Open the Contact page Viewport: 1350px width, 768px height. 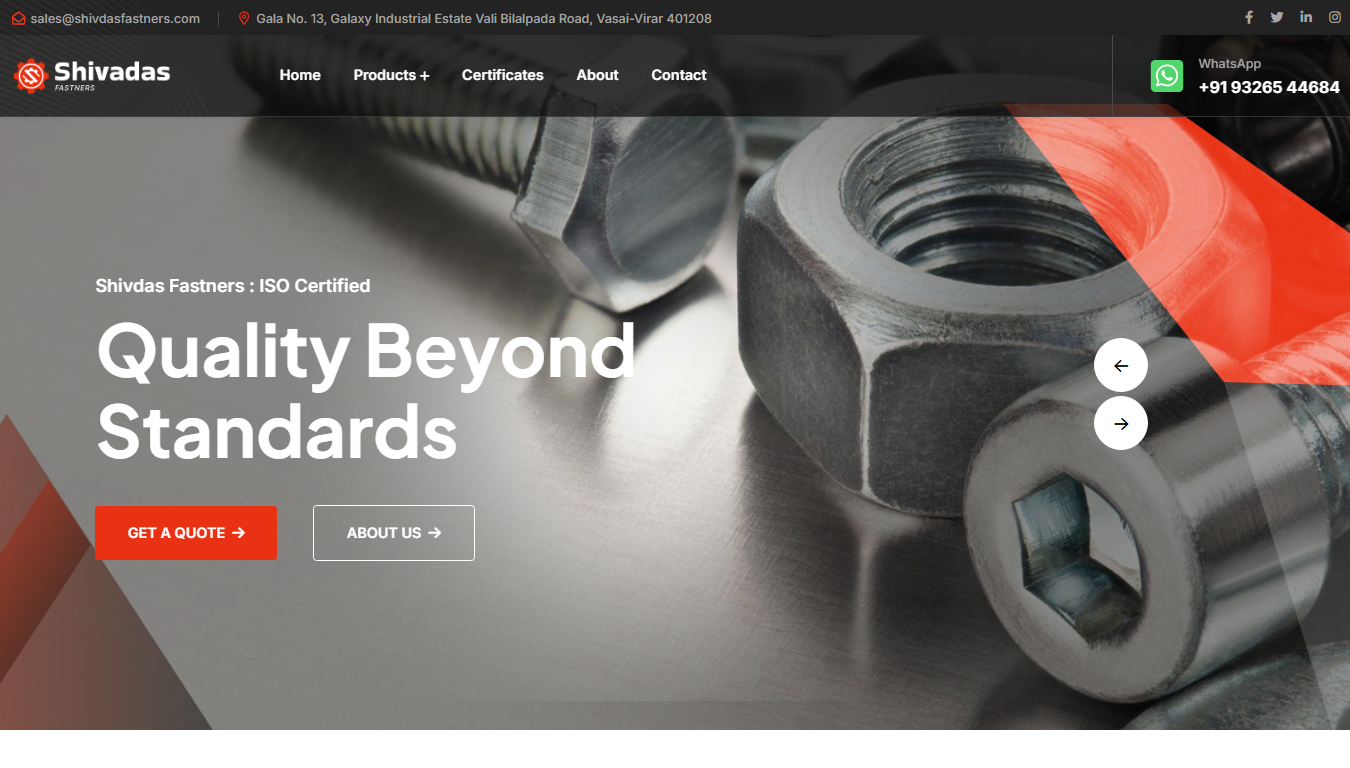point(679,75)
